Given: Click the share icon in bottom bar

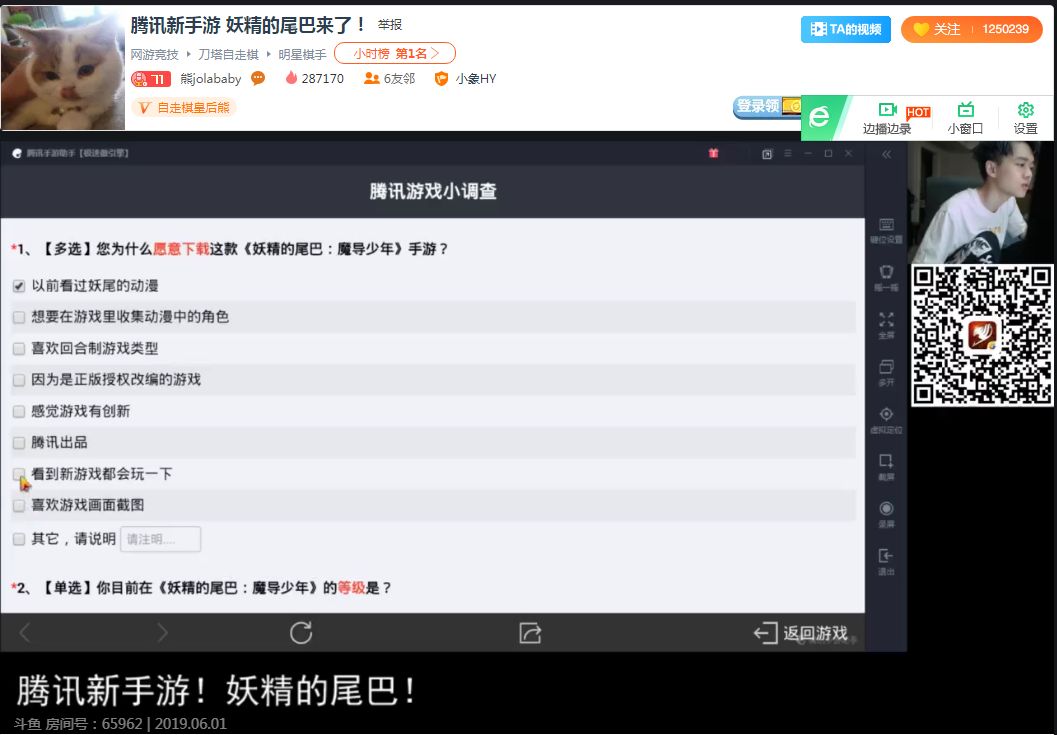Looking at the screenshot, I should [530, 633].
